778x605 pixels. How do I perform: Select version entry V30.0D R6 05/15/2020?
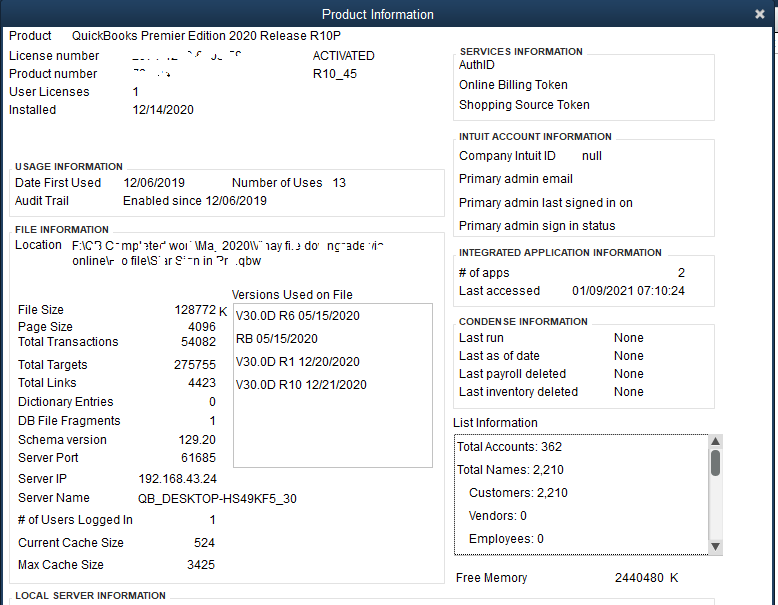tap(298, 316)
